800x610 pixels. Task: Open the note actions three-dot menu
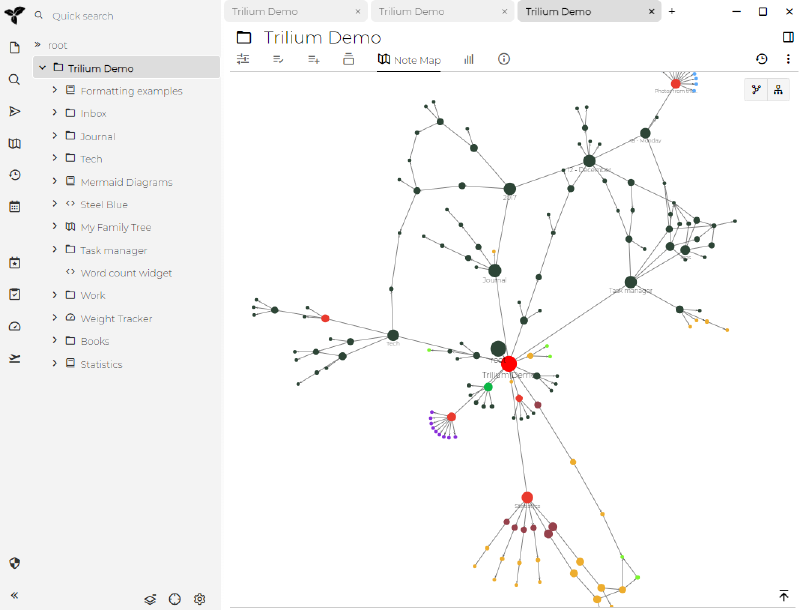(x=788, y=59)
